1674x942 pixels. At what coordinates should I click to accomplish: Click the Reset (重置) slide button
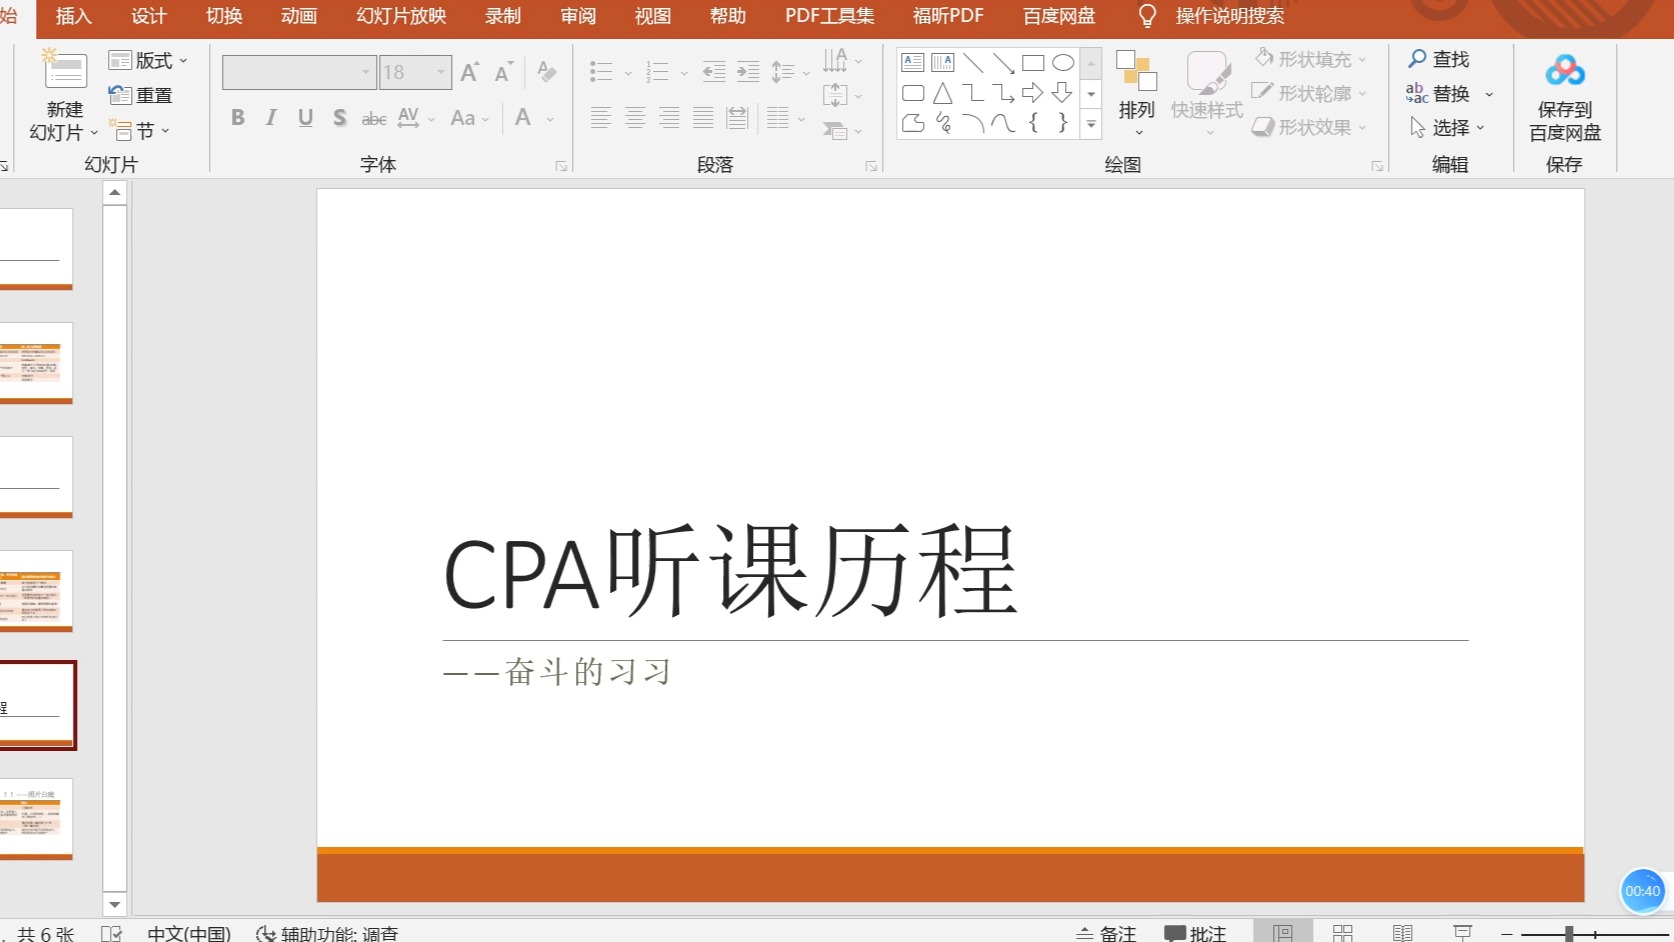pos(140,95)
